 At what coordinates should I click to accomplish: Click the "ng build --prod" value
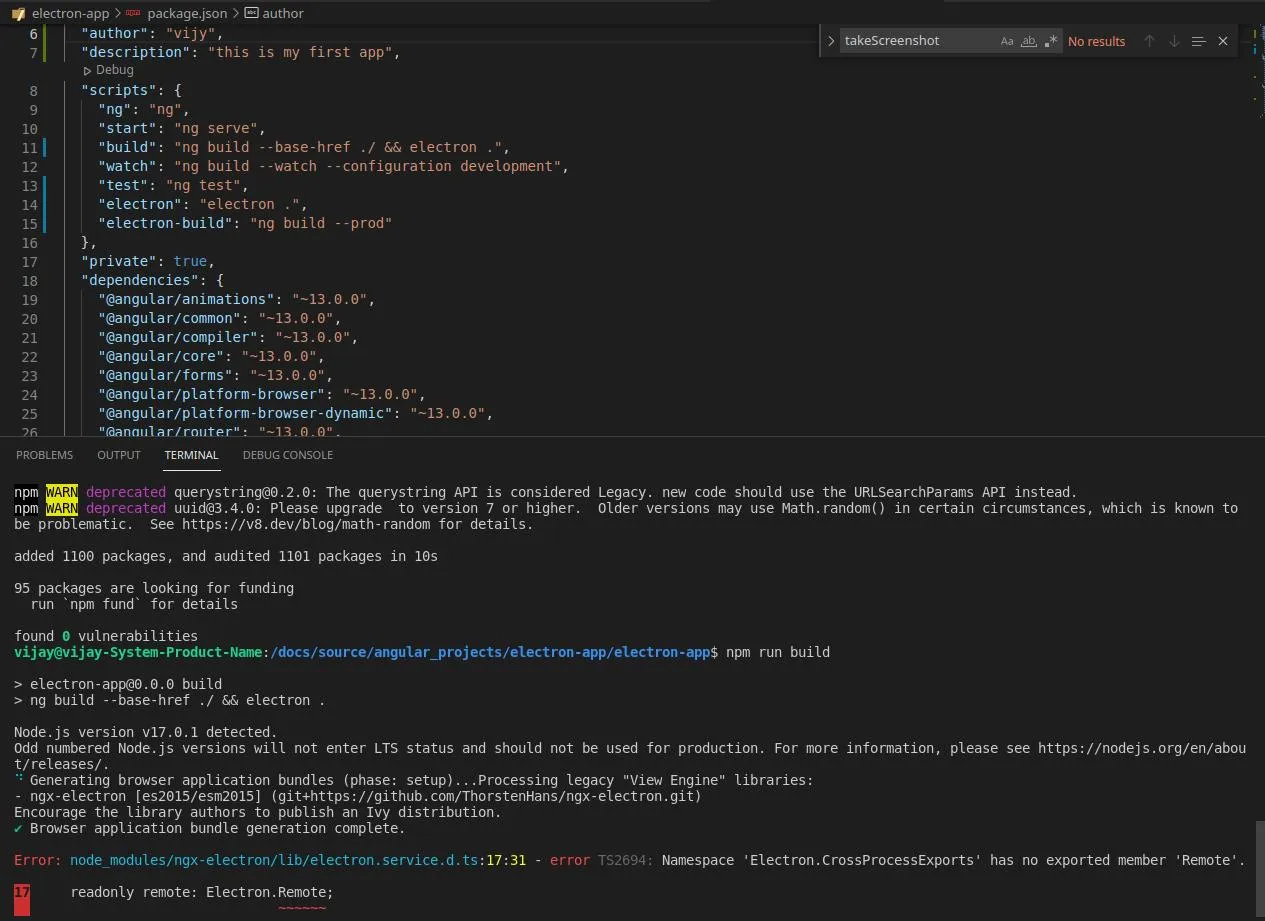(320, 223)
